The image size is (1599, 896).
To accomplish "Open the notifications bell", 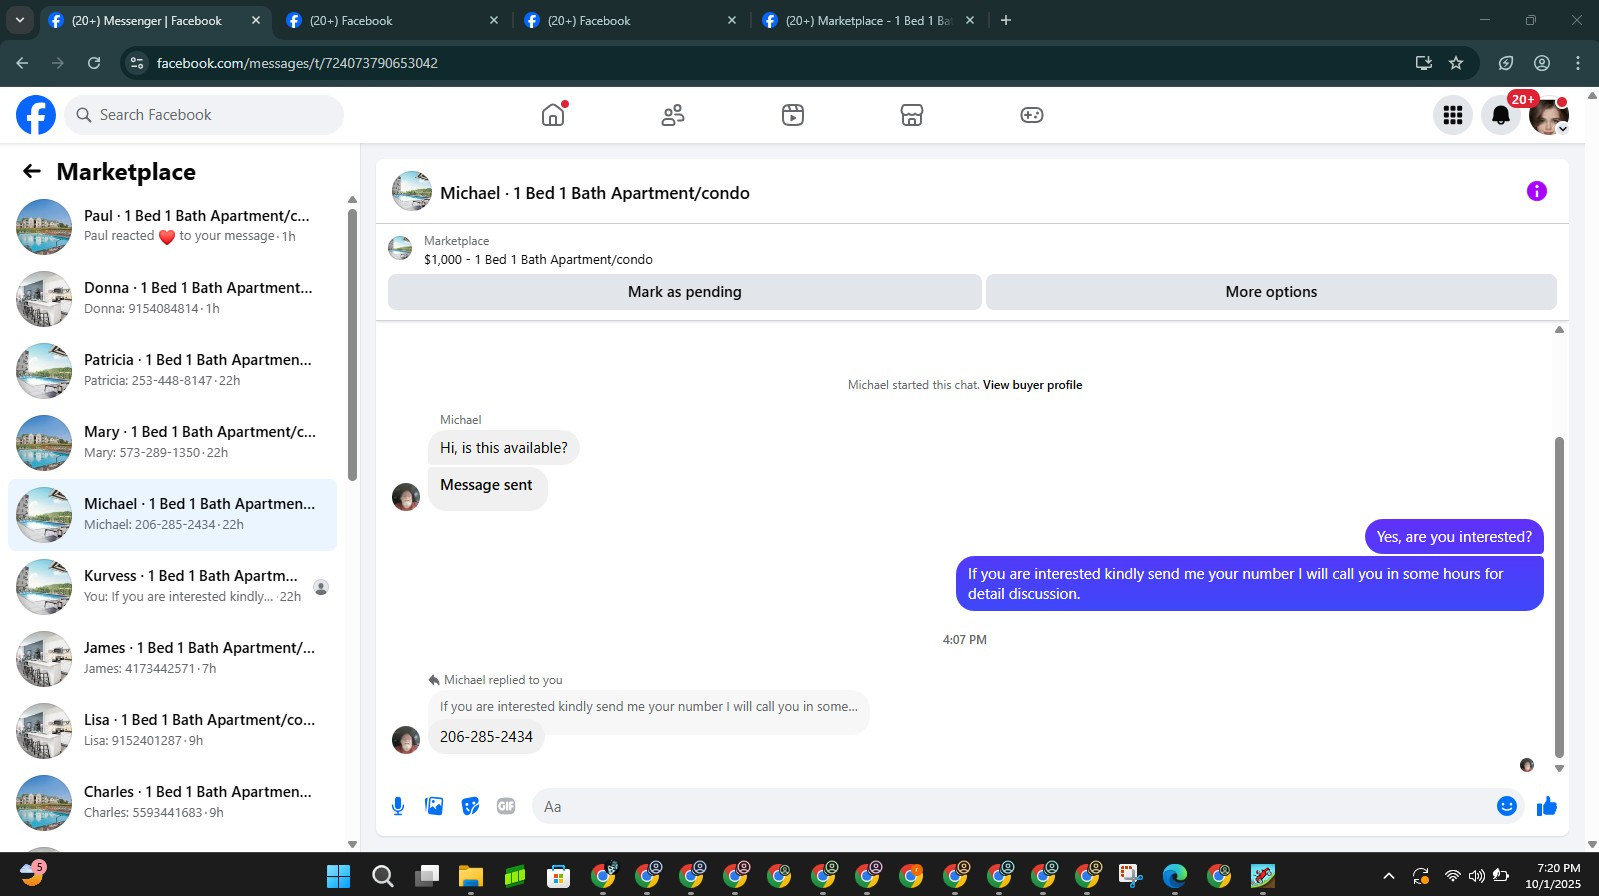I will (1501, 115).
